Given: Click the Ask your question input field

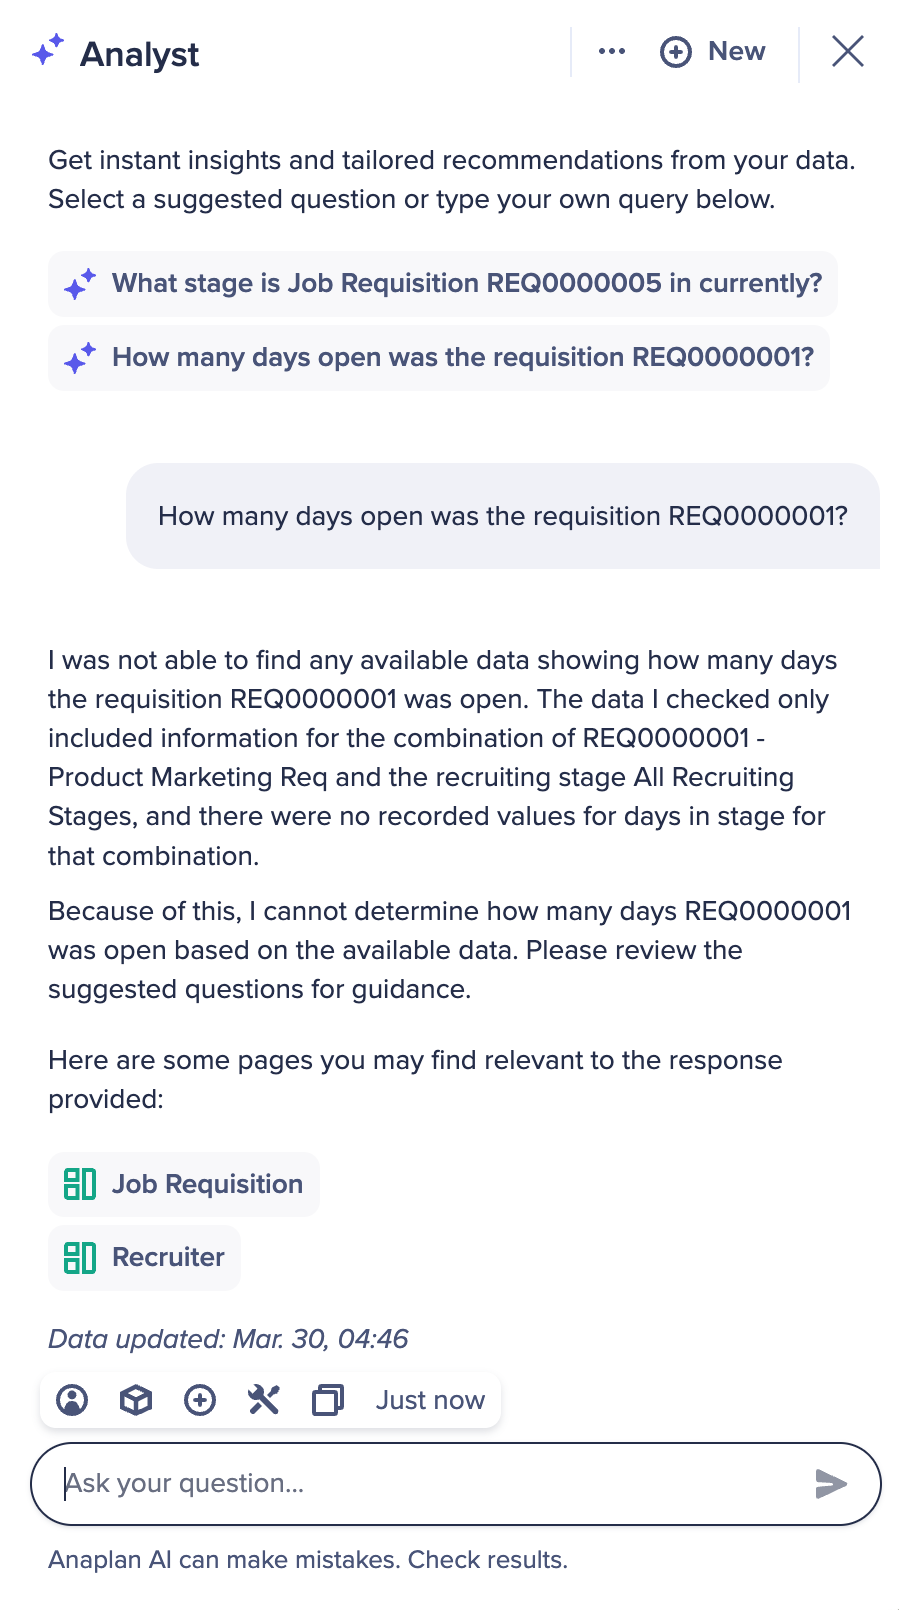Looking at the screenshot, I should 430,1484.
